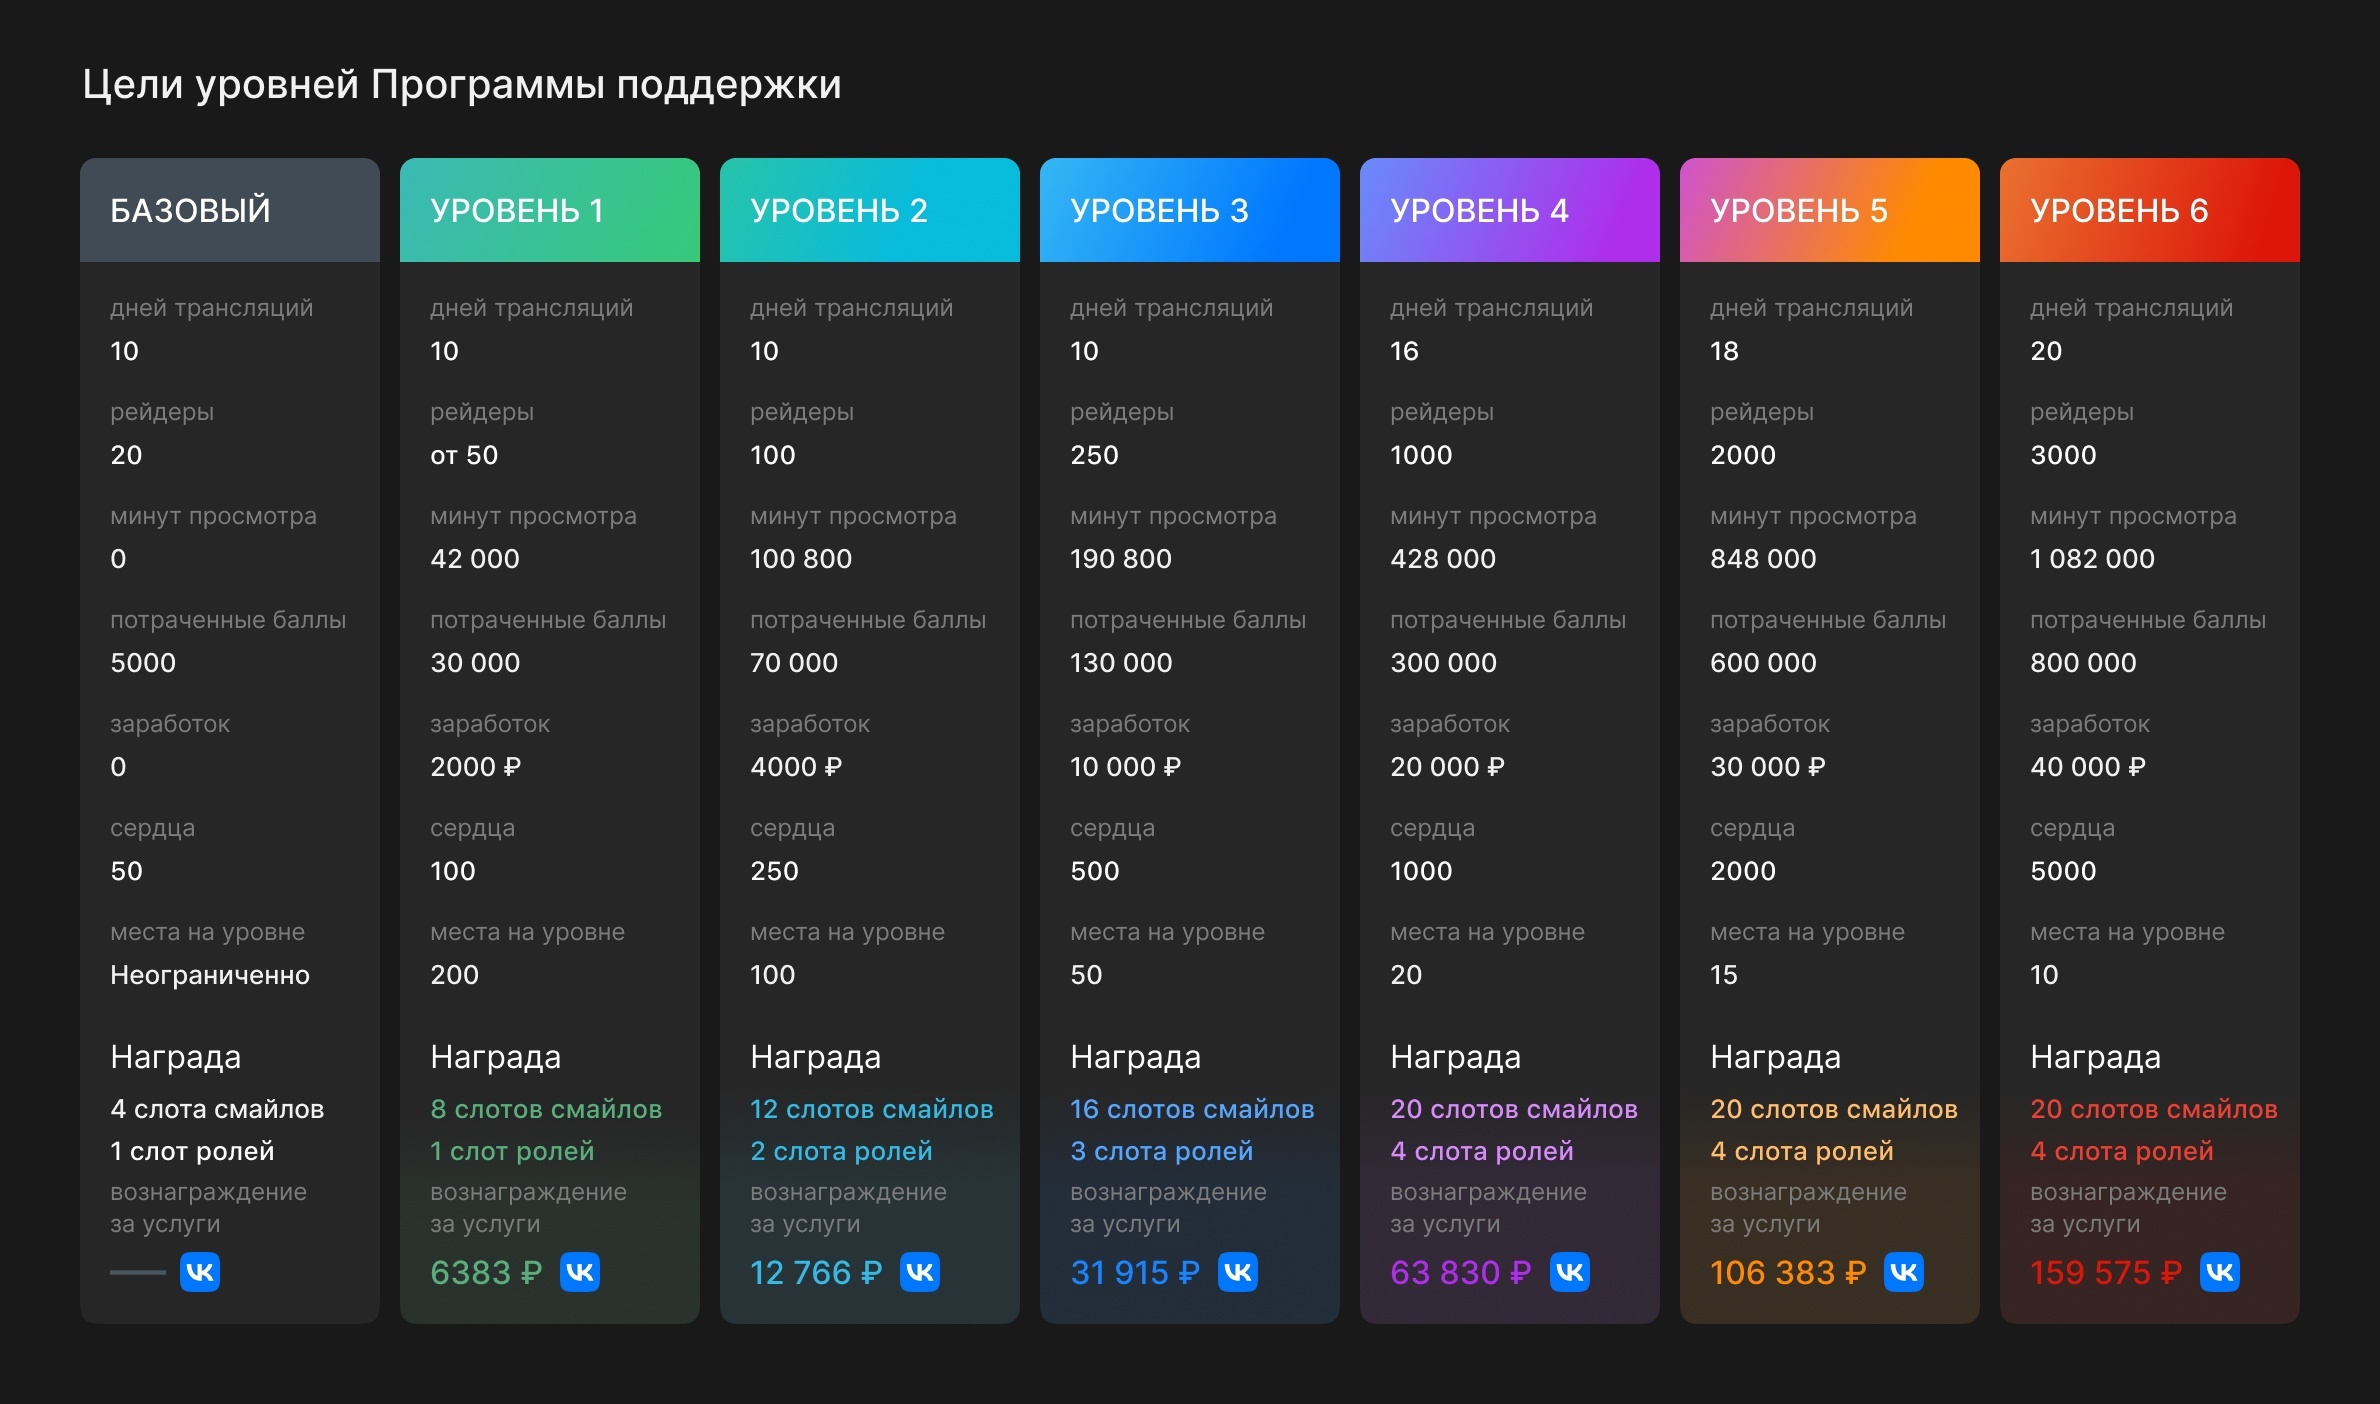Screen dimensions: 2380x1404
Task: Click the 848 000 minutes value
Action: 1763,559
